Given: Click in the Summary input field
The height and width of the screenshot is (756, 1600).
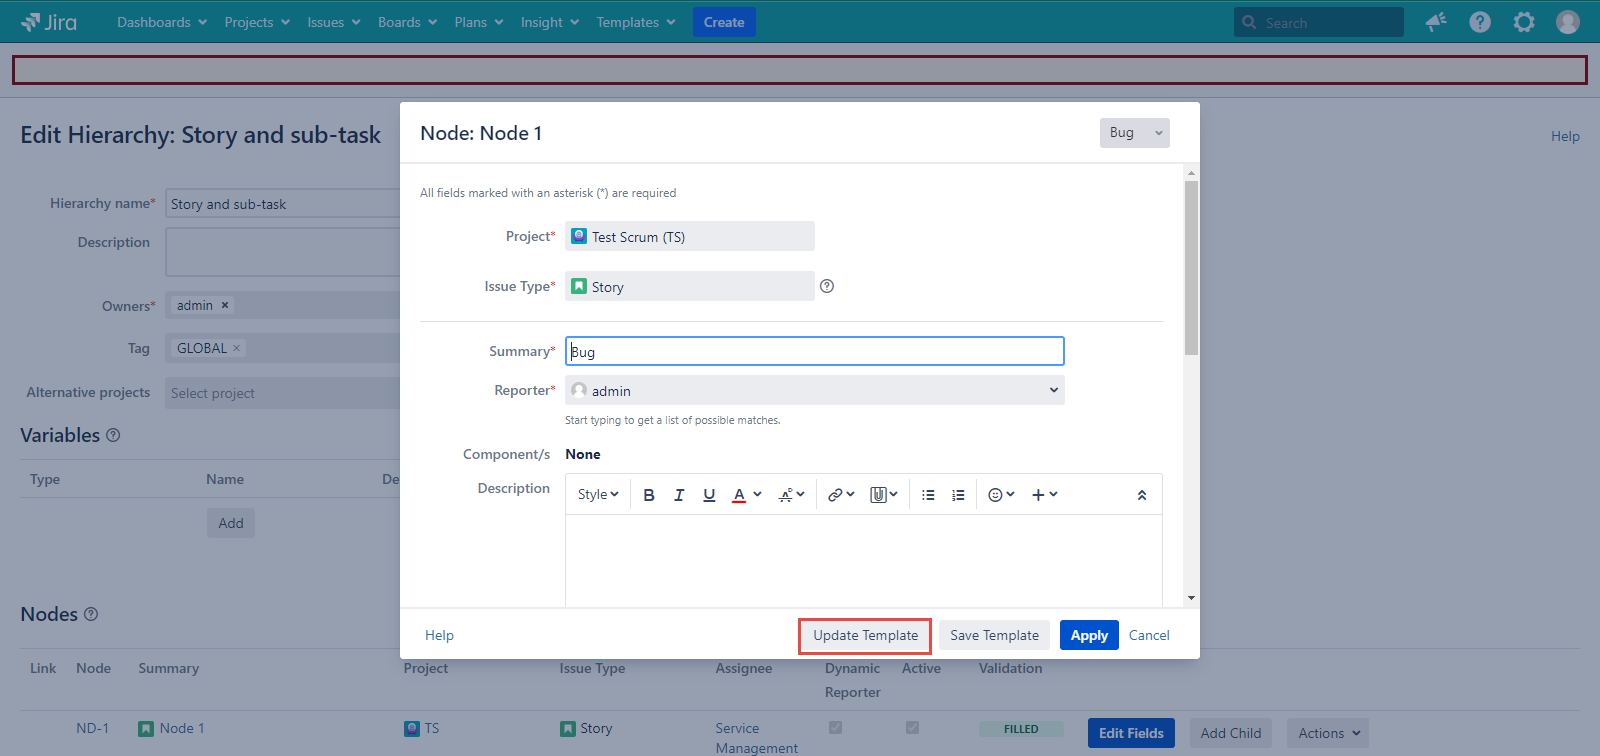Looking at the screenshot, I should click(x=814, y=352).
